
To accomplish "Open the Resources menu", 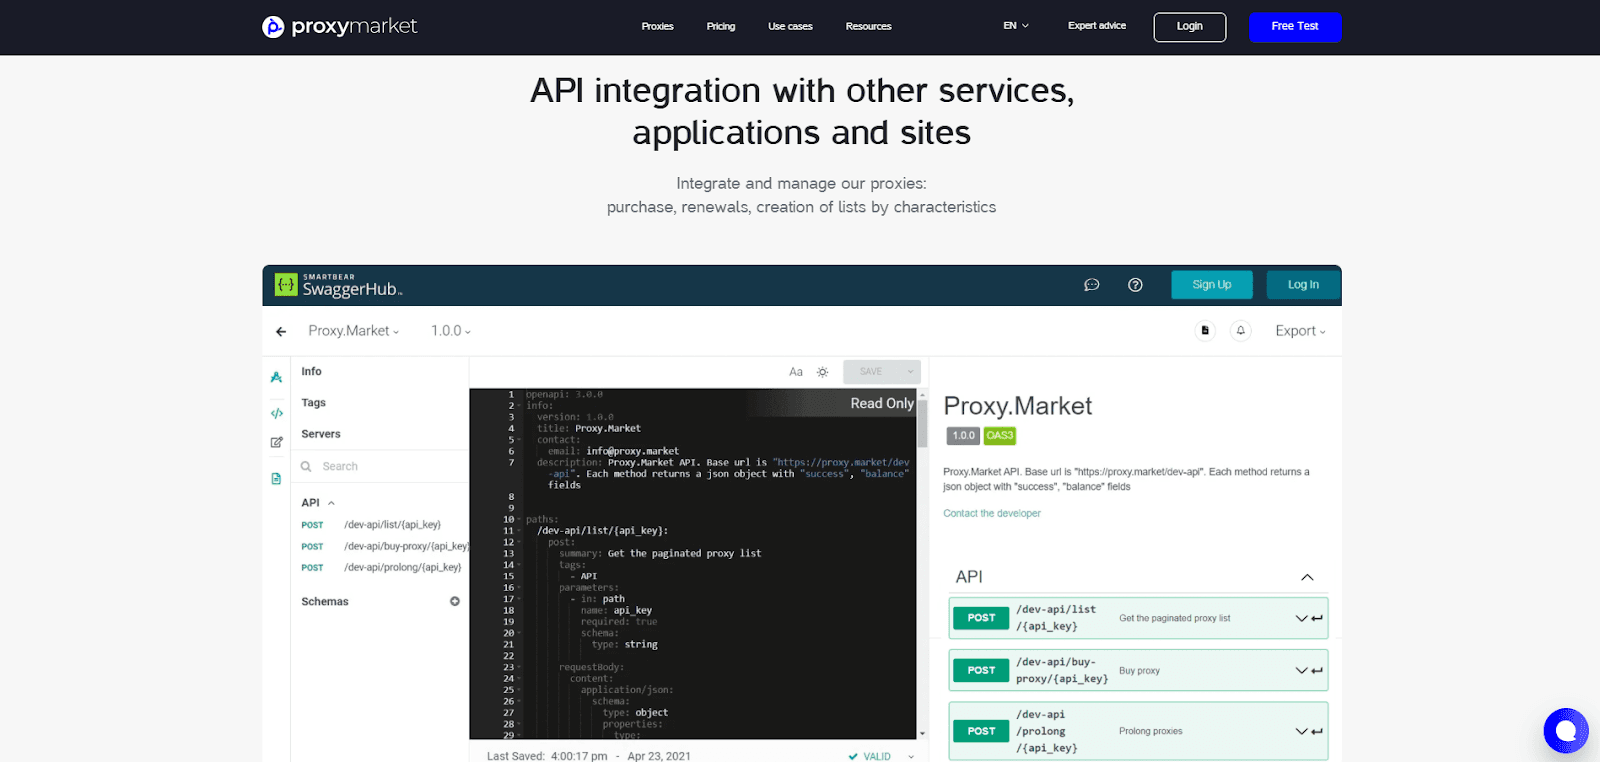I will (x=868, y=26).
